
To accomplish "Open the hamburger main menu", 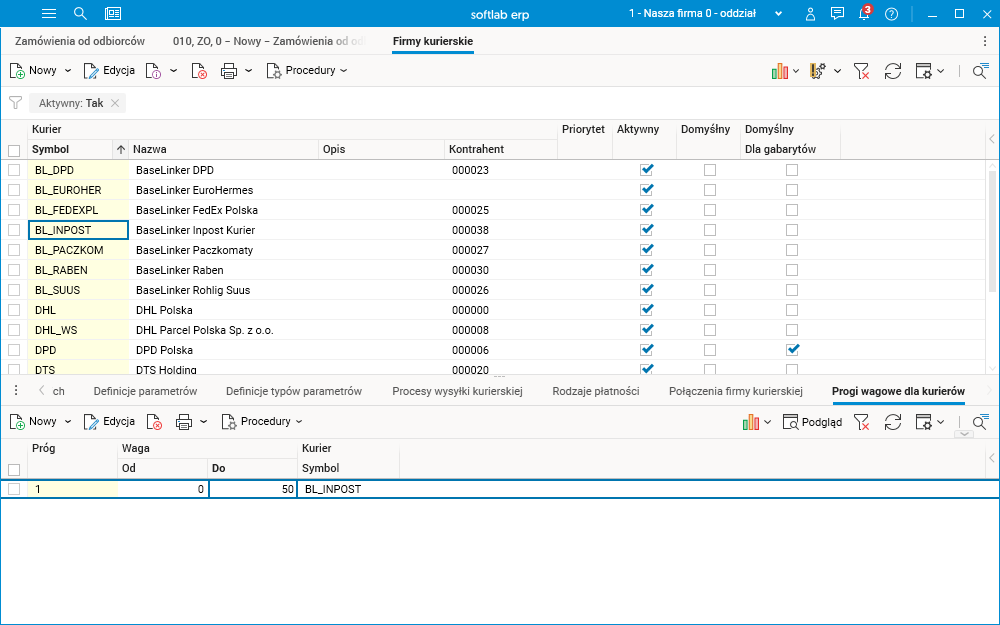I will point(49,13).
